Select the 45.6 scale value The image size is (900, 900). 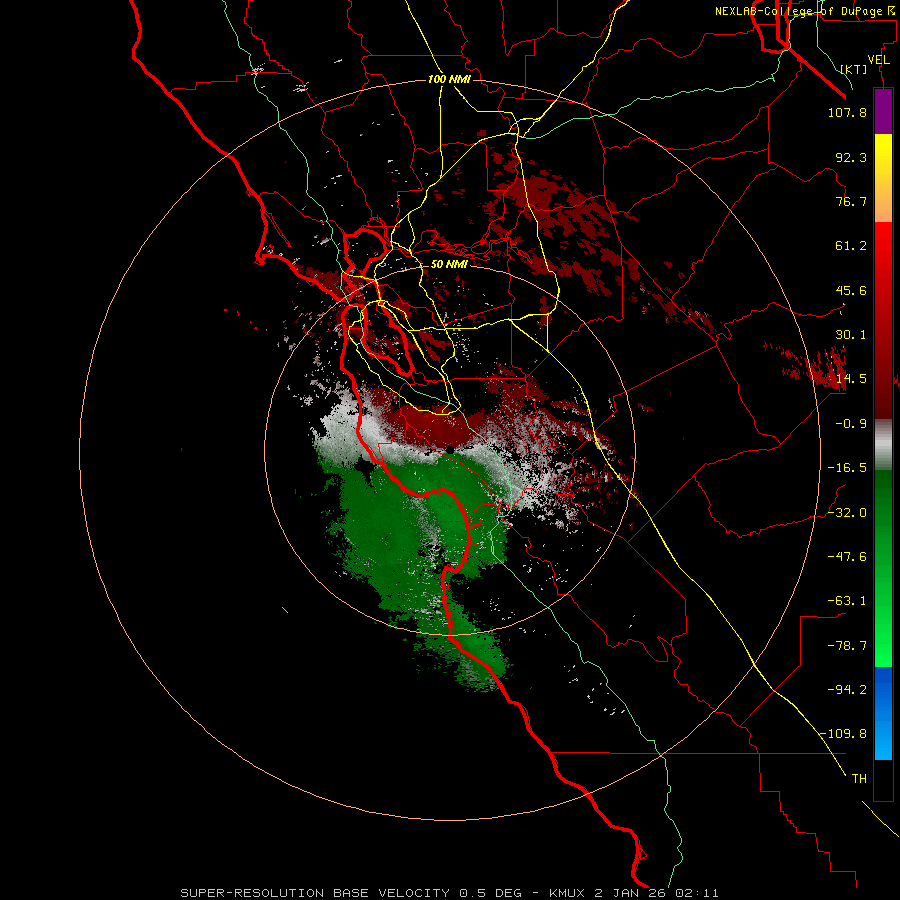[851, 290]
